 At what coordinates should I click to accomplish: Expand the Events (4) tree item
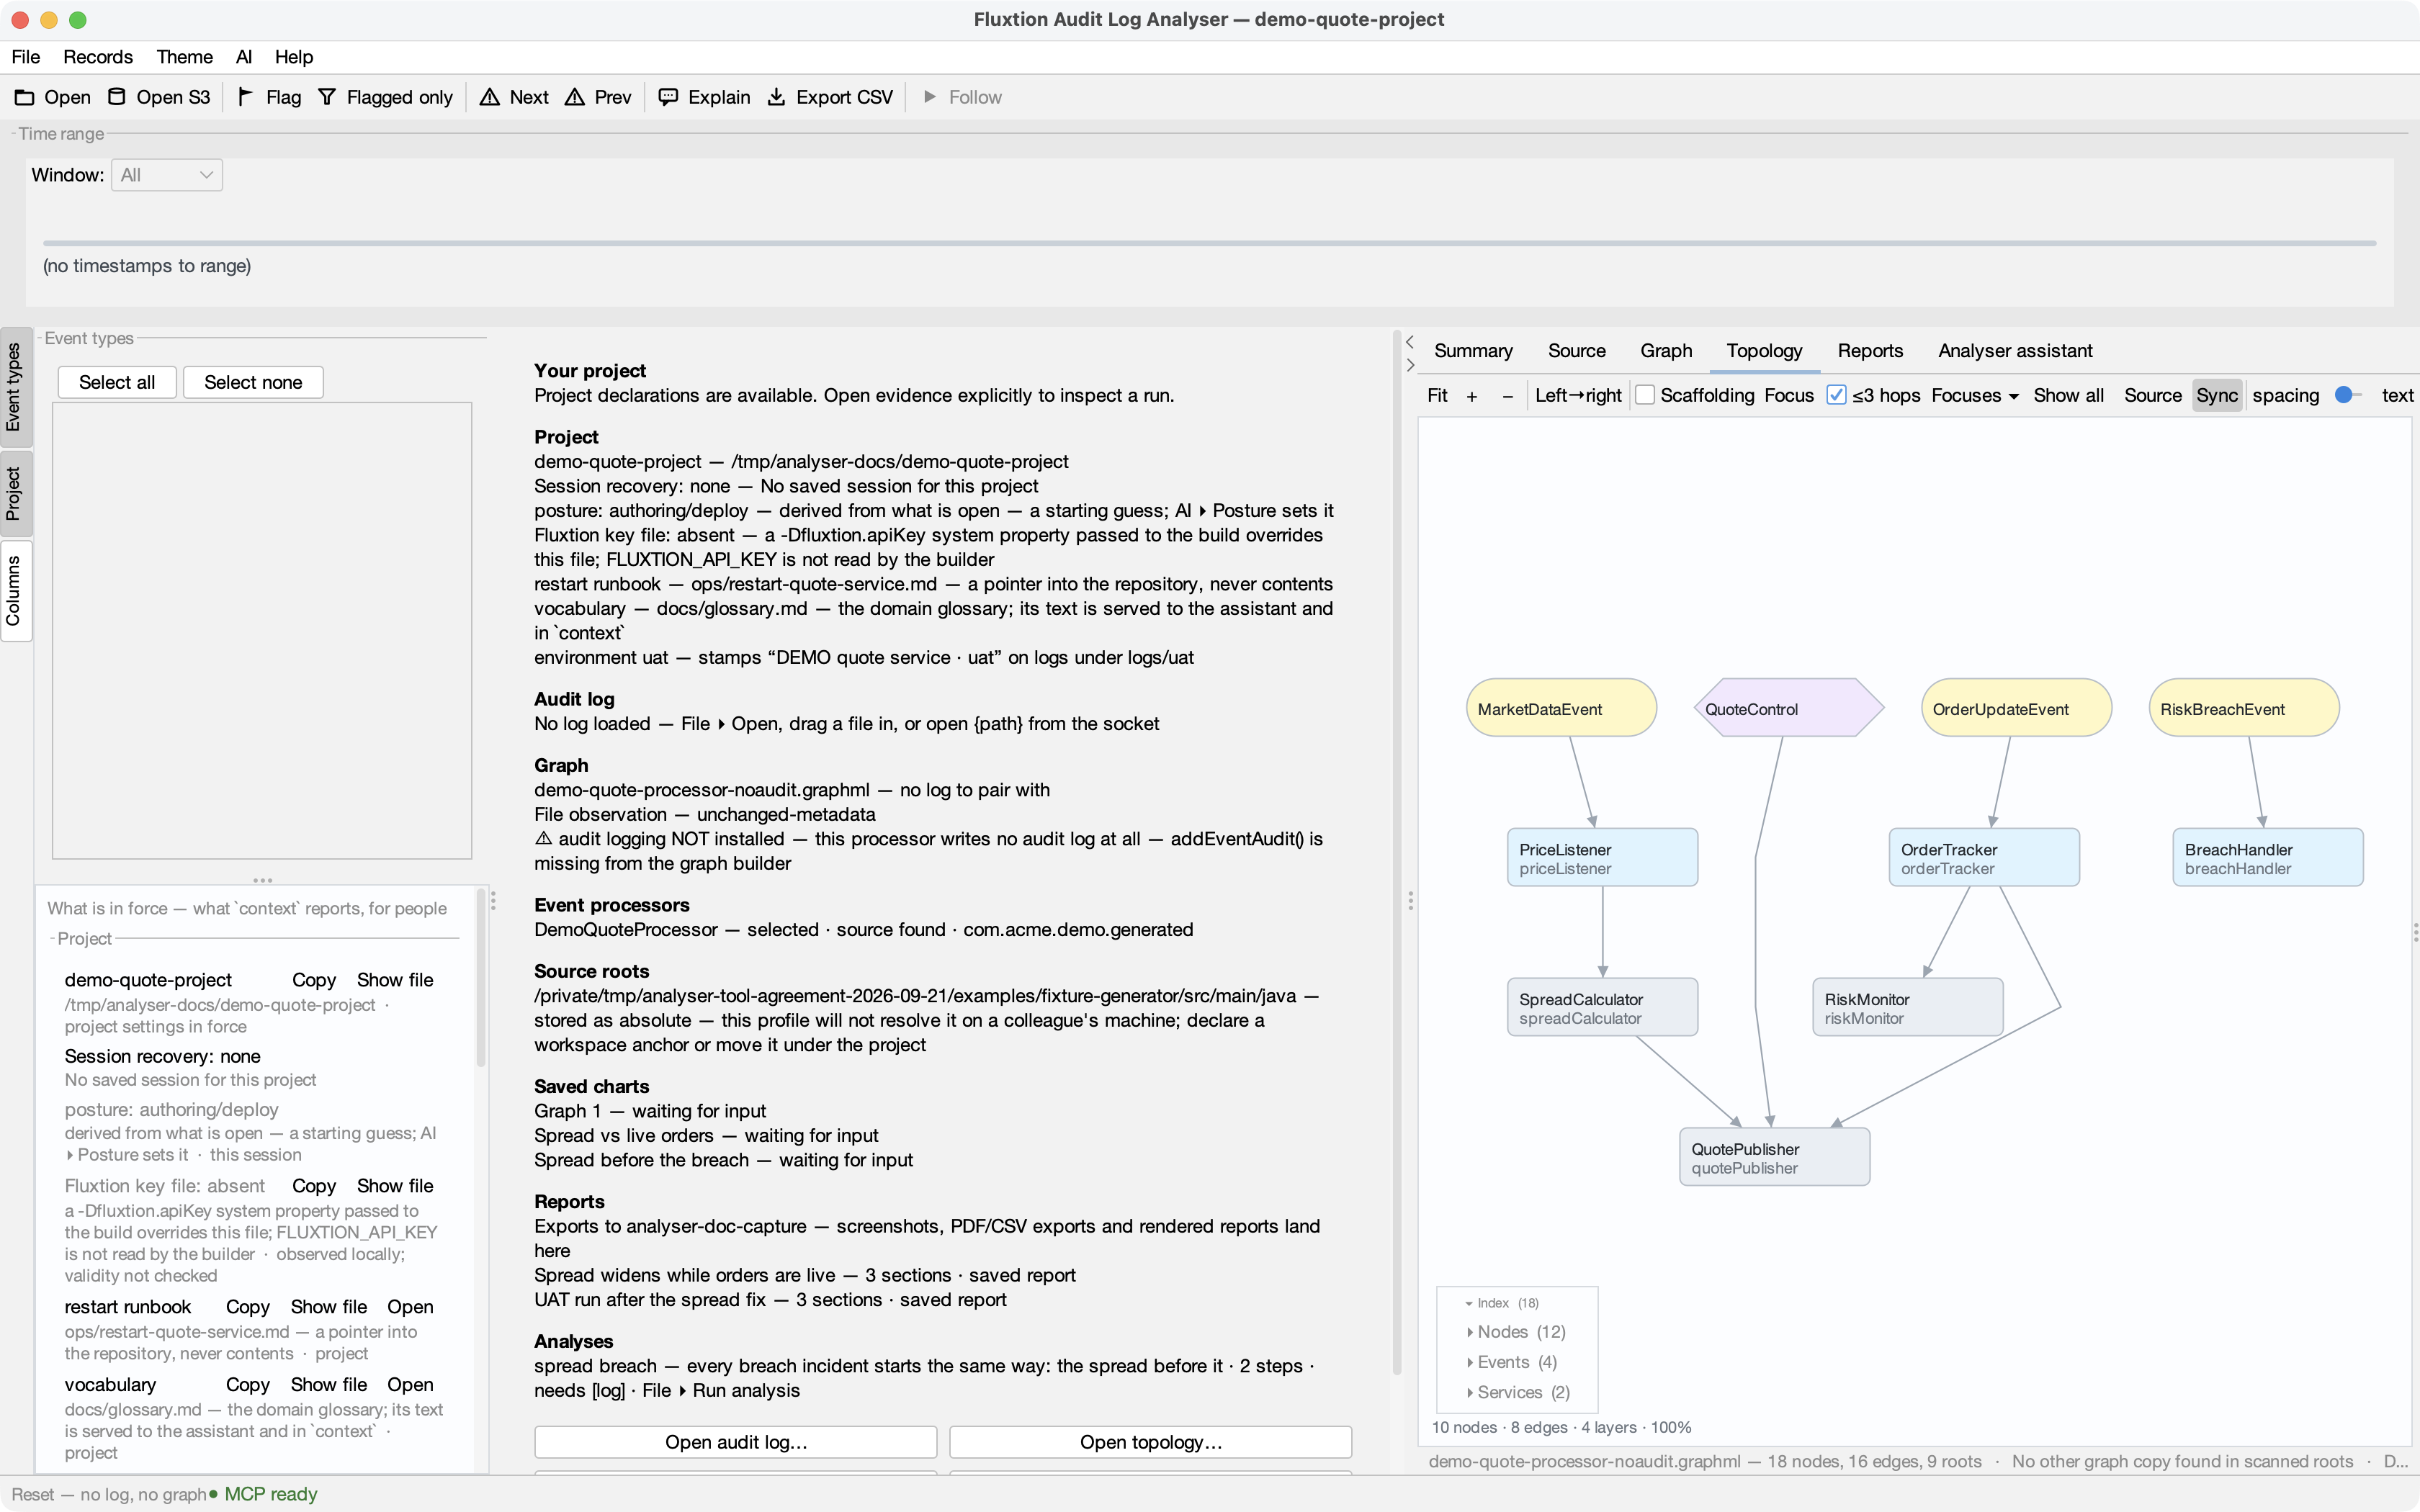tap(1470, 1362)
